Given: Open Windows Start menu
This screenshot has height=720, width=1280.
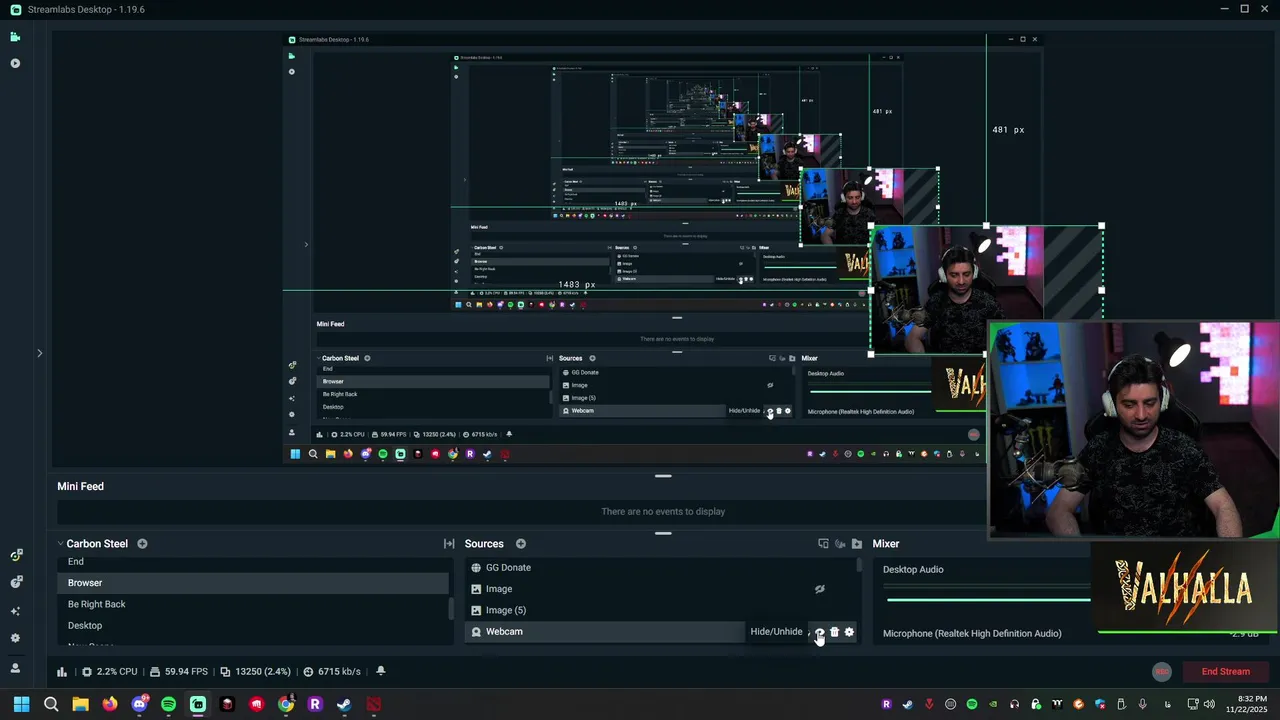Looking at the screenshot, I should tap(21, 704).
